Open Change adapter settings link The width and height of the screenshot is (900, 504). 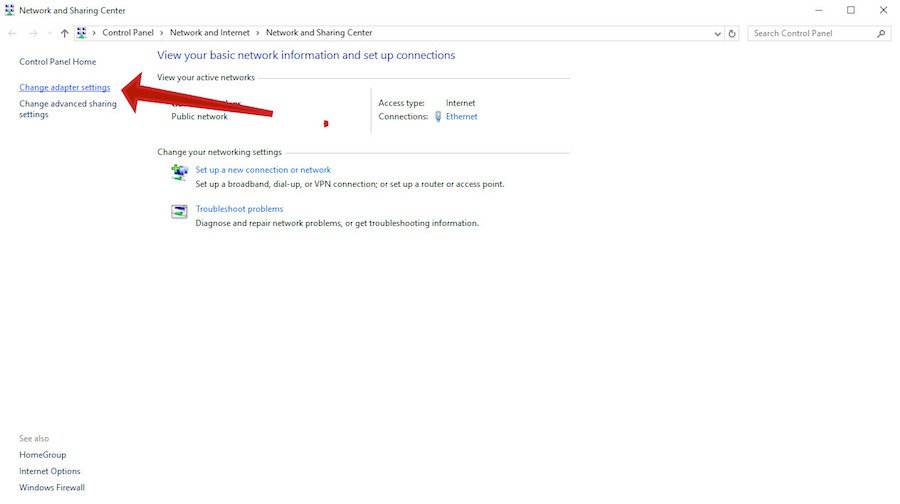65,87
